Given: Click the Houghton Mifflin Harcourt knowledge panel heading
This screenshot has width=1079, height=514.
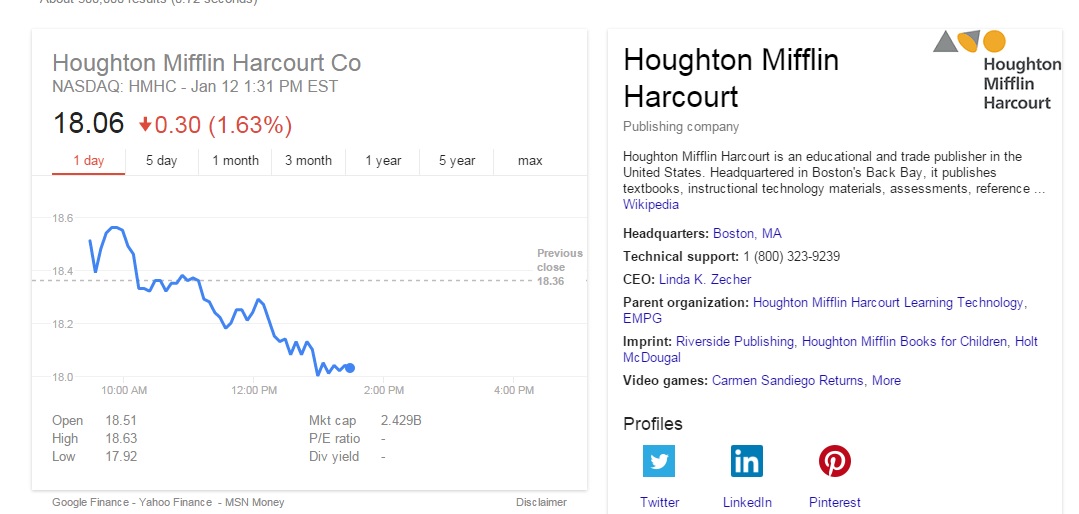Looking at the screenshot, I should pos(731,78).
